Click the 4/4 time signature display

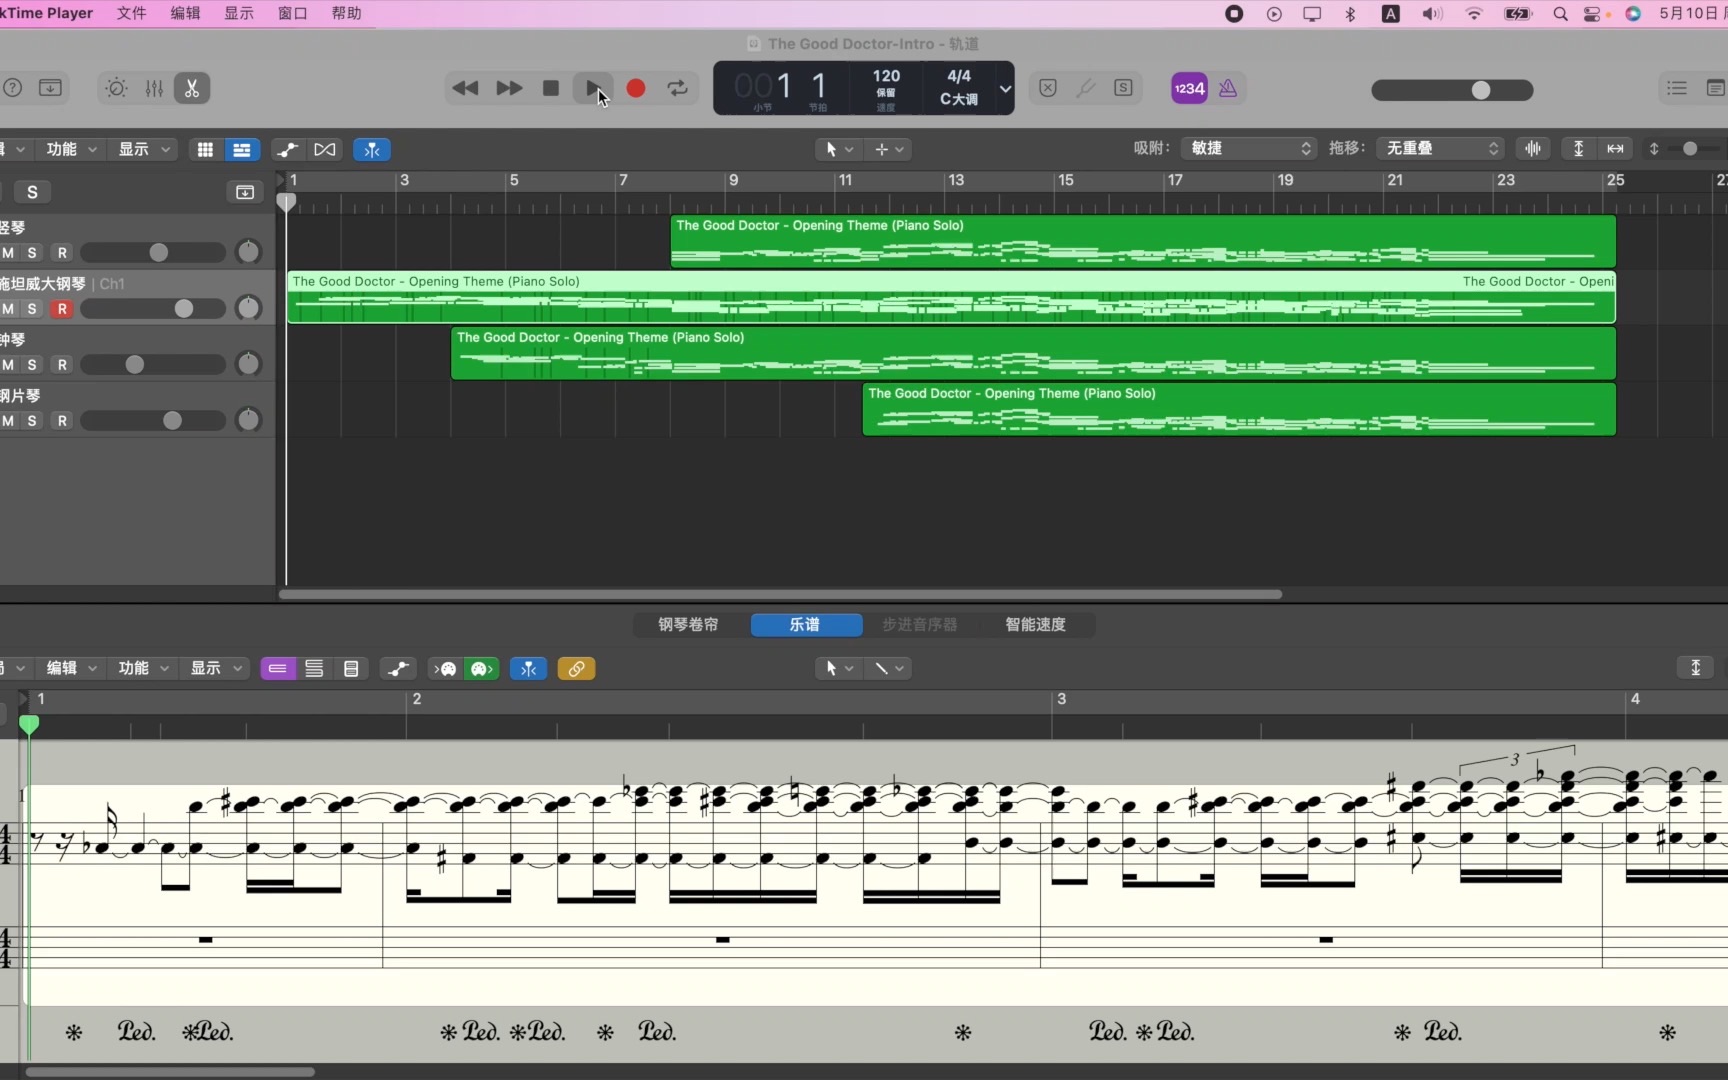click(959, 76)
